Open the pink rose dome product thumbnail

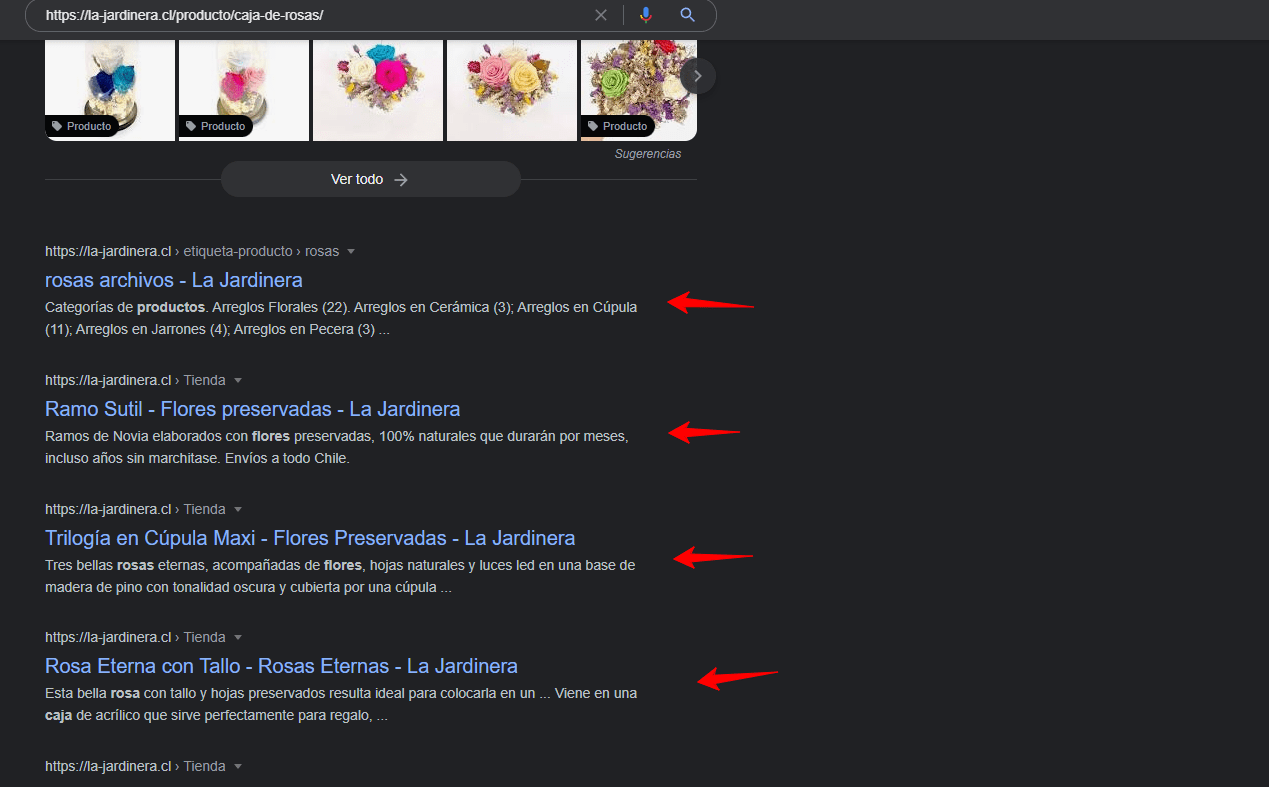point(244,90)
